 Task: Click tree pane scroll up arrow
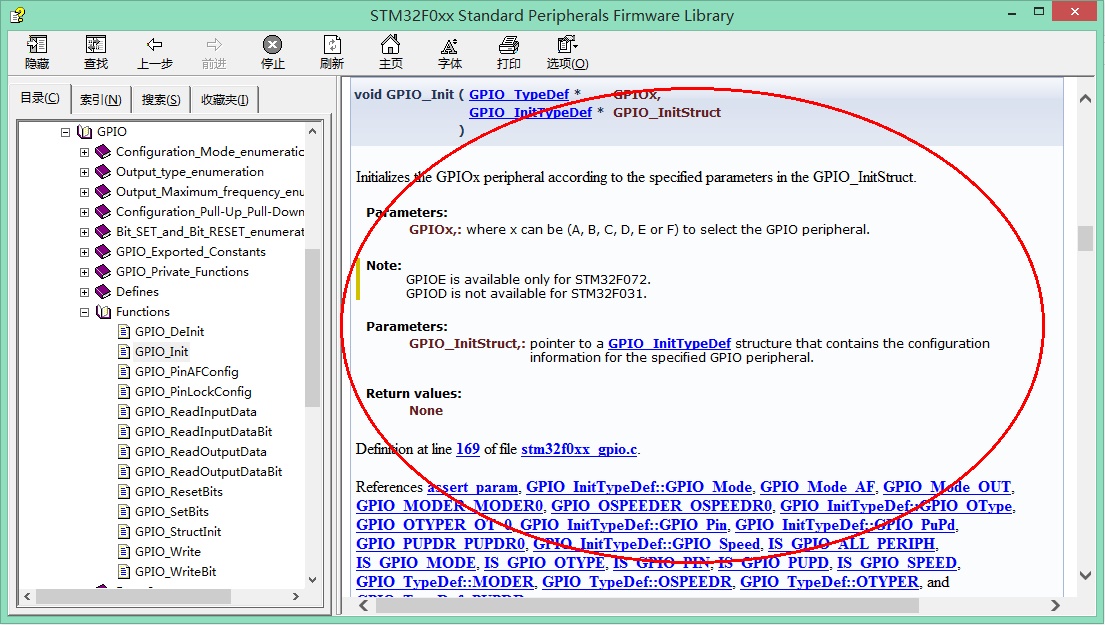pos(313,131)
